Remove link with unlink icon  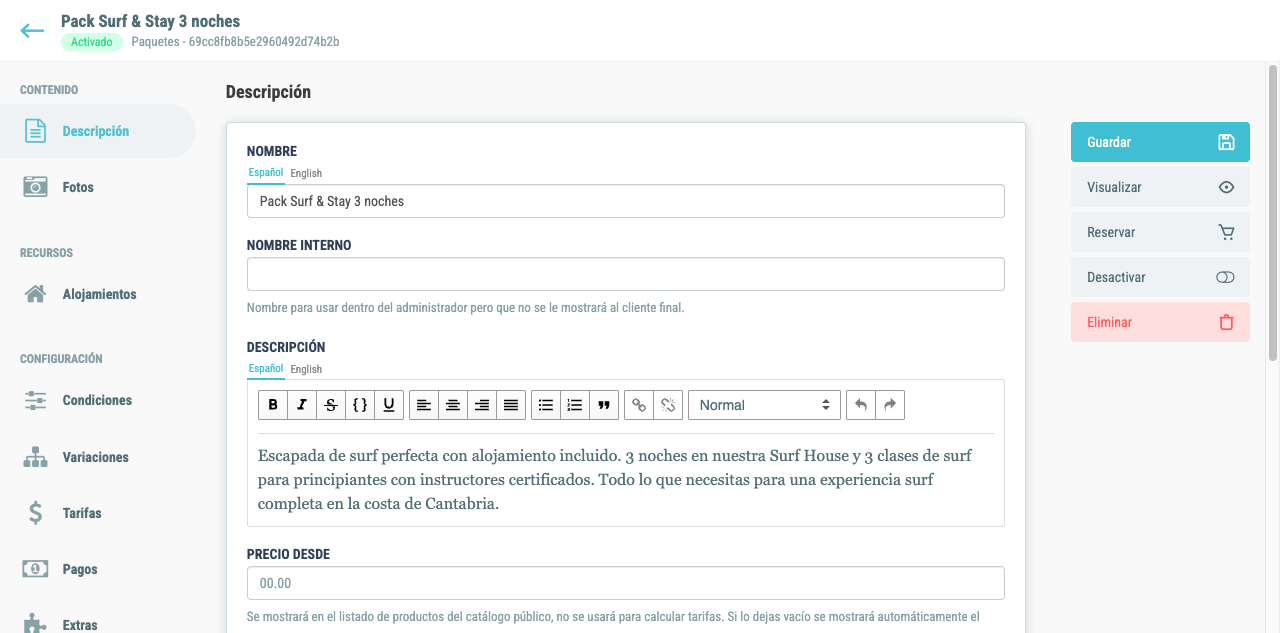coord(668,405)
